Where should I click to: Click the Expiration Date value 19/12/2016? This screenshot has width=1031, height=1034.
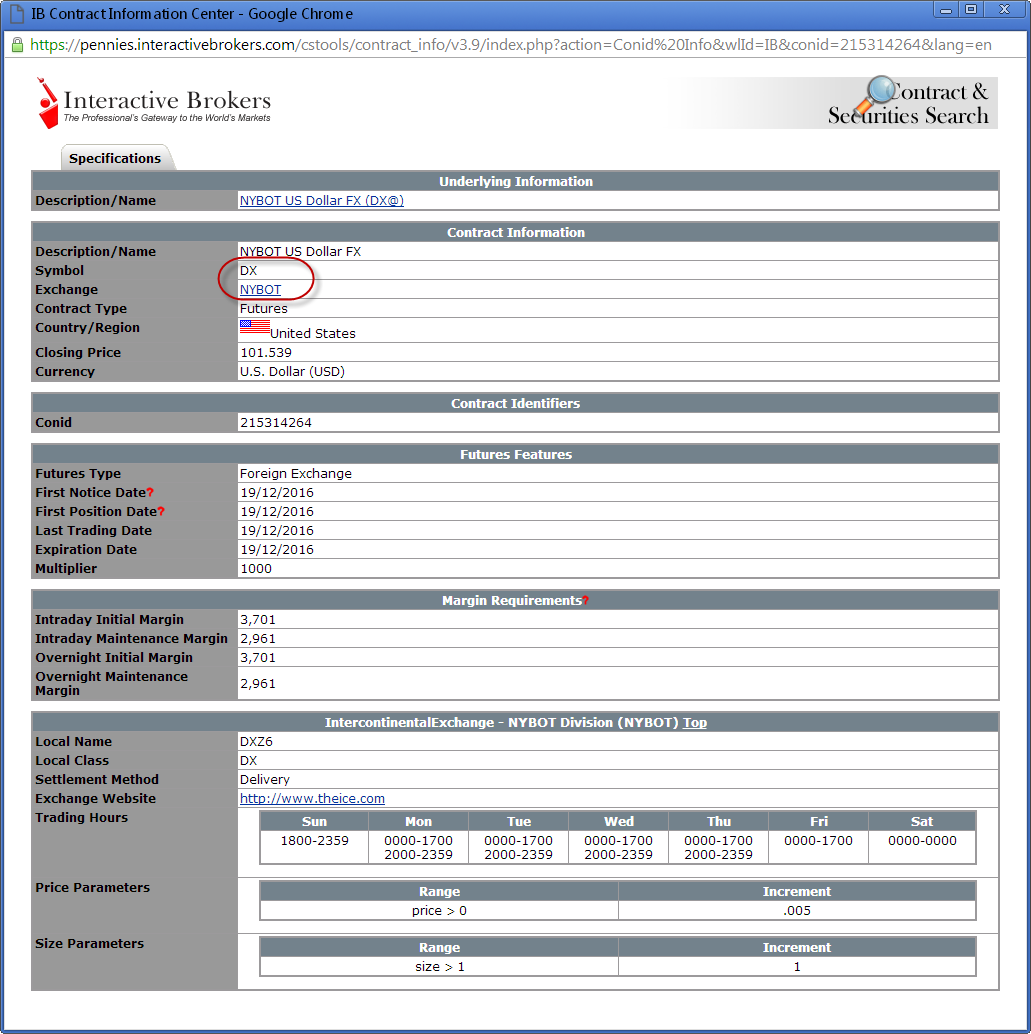[277, 550]
